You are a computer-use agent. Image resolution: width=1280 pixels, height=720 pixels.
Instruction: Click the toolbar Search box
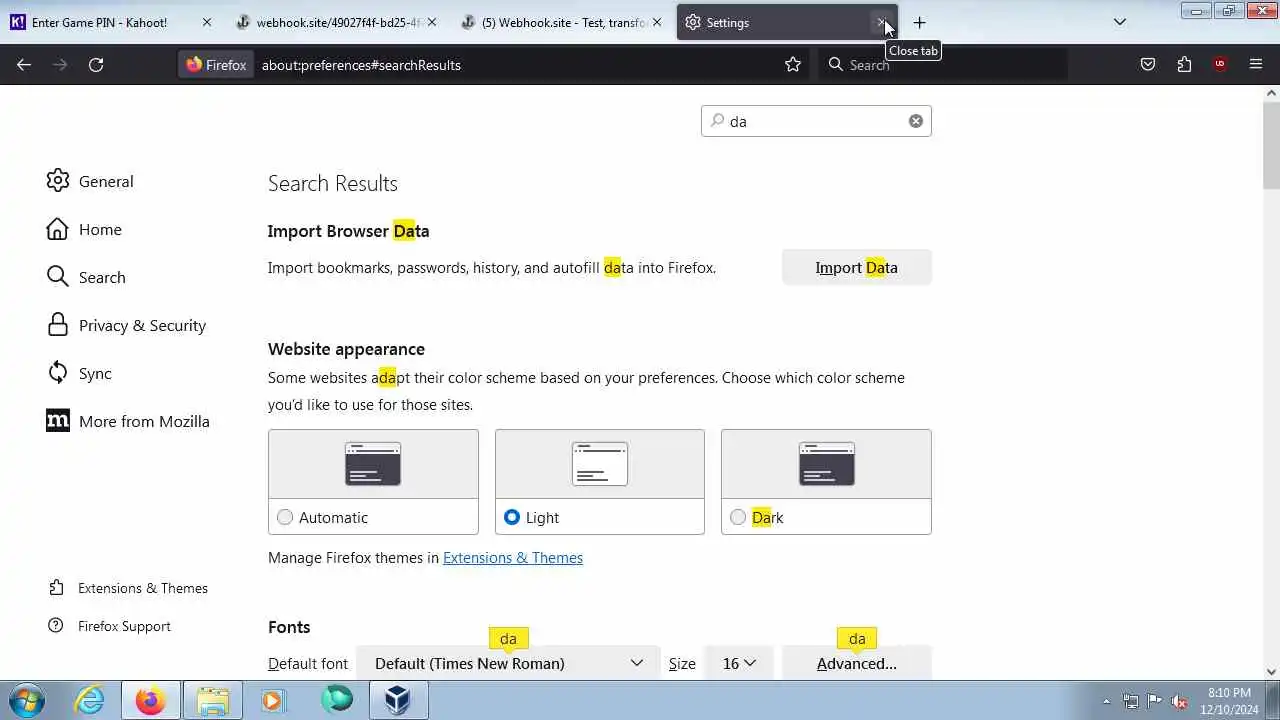click(943, 65)
